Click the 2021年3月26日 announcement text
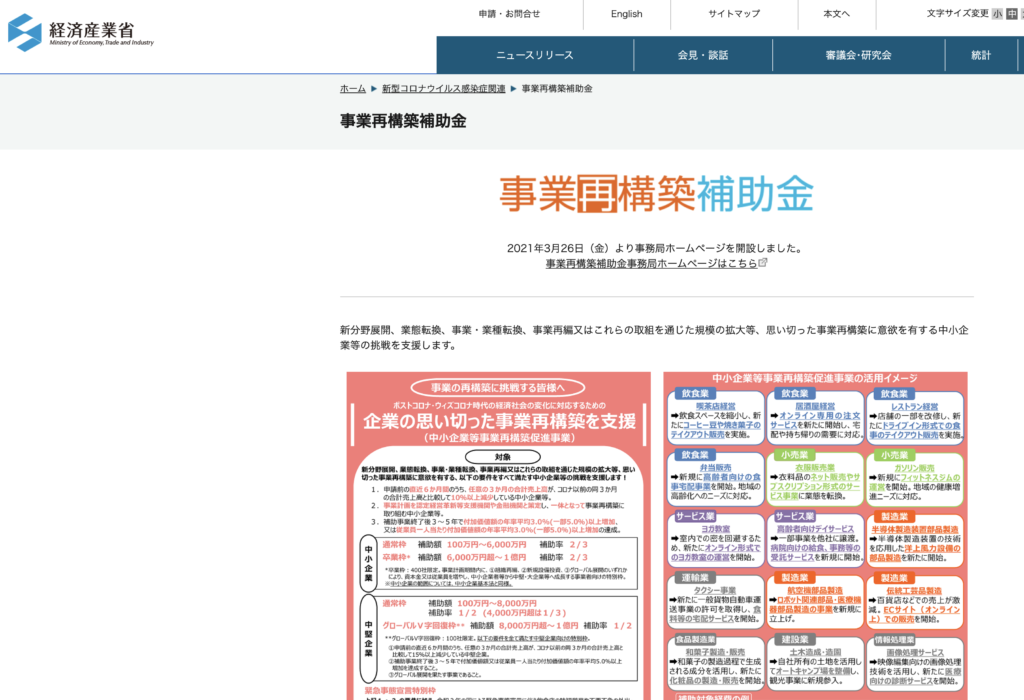Viewport: 1024px width, 700px height. [x=654, y=248]
